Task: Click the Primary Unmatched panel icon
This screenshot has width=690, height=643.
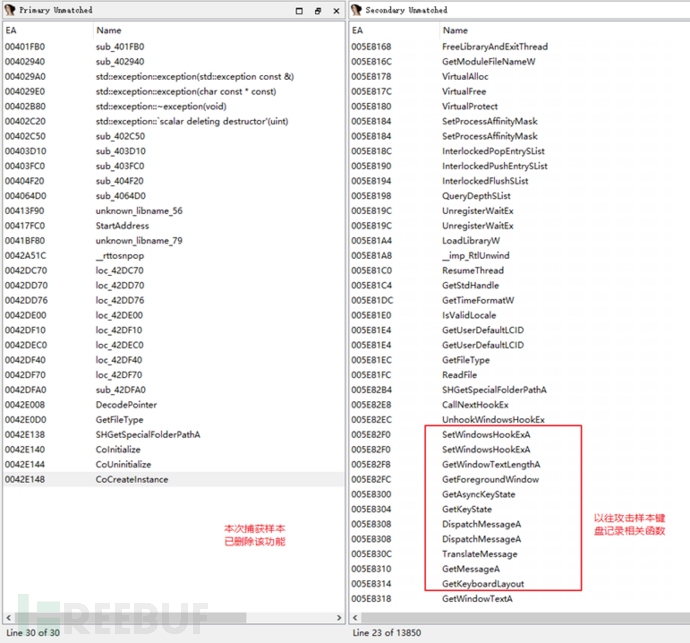Action: pyautogui.click(x=10, y=10)
